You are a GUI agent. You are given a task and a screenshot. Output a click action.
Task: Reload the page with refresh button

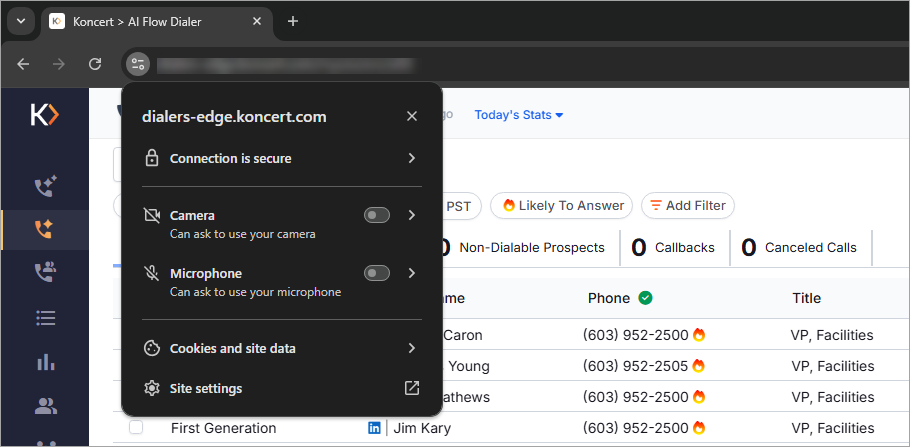pyautogui.click(x=95, y=64)
